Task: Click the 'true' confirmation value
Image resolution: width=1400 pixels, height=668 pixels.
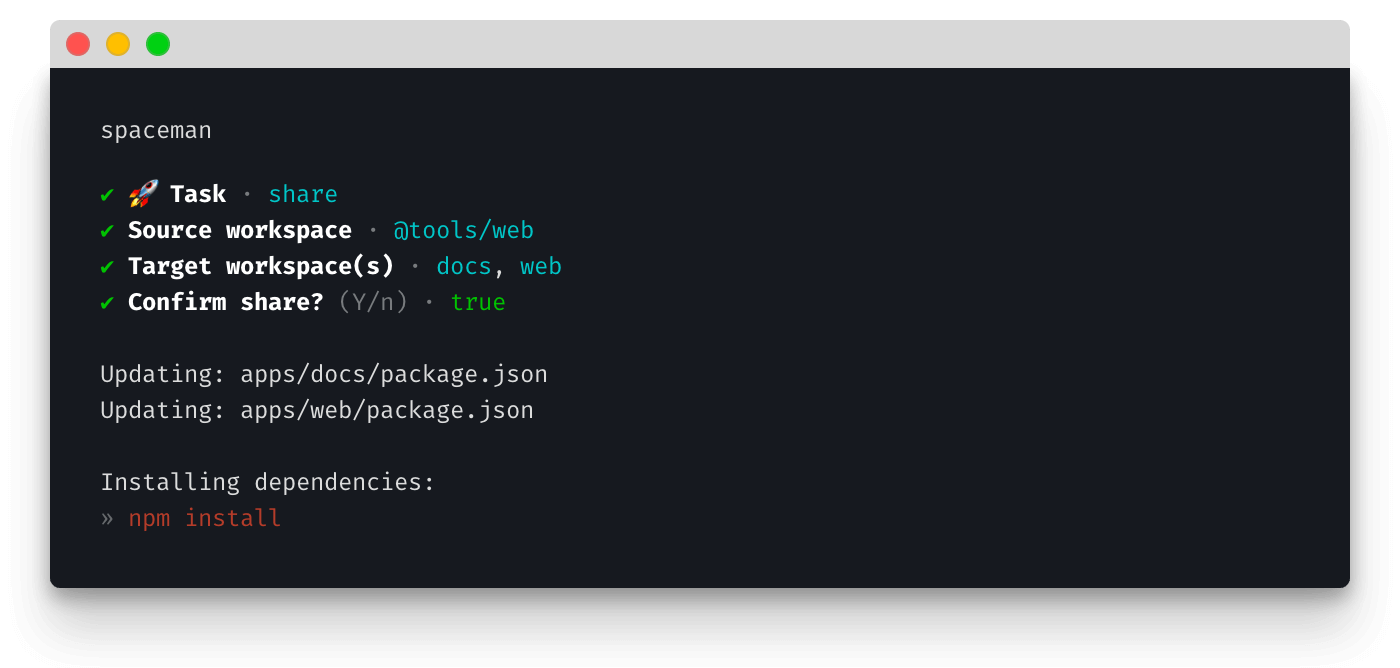Action: (x=478, y=302)
